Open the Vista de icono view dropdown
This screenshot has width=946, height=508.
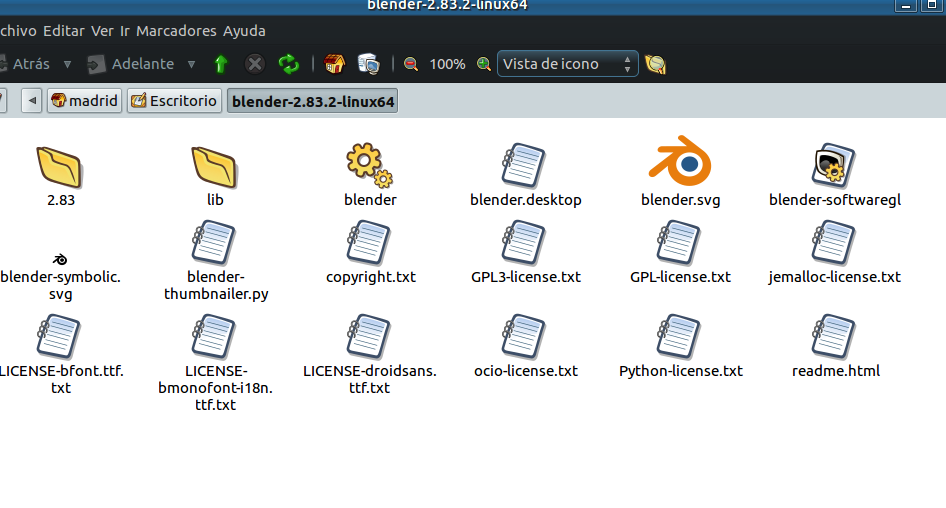(x=567, y=64)
